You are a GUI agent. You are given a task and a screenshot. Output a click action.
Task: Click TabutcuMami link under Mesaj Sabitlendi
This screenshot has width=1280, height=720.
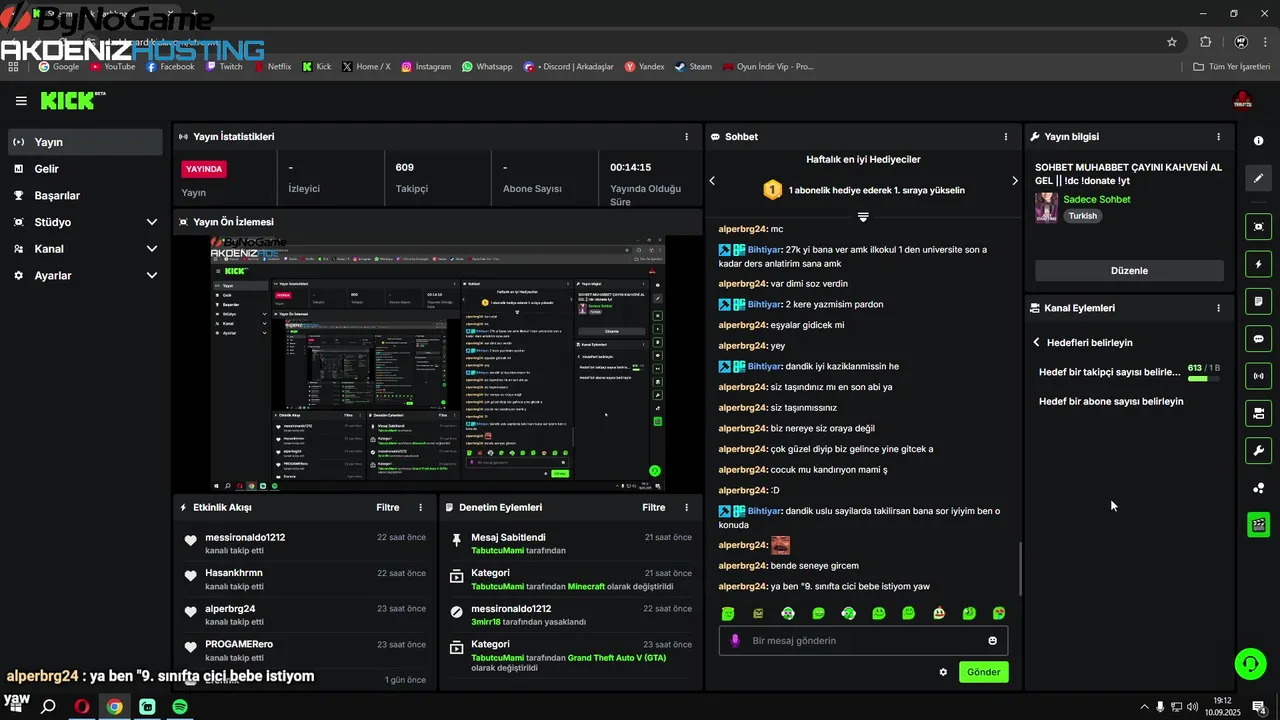click(x=497, y=551)
